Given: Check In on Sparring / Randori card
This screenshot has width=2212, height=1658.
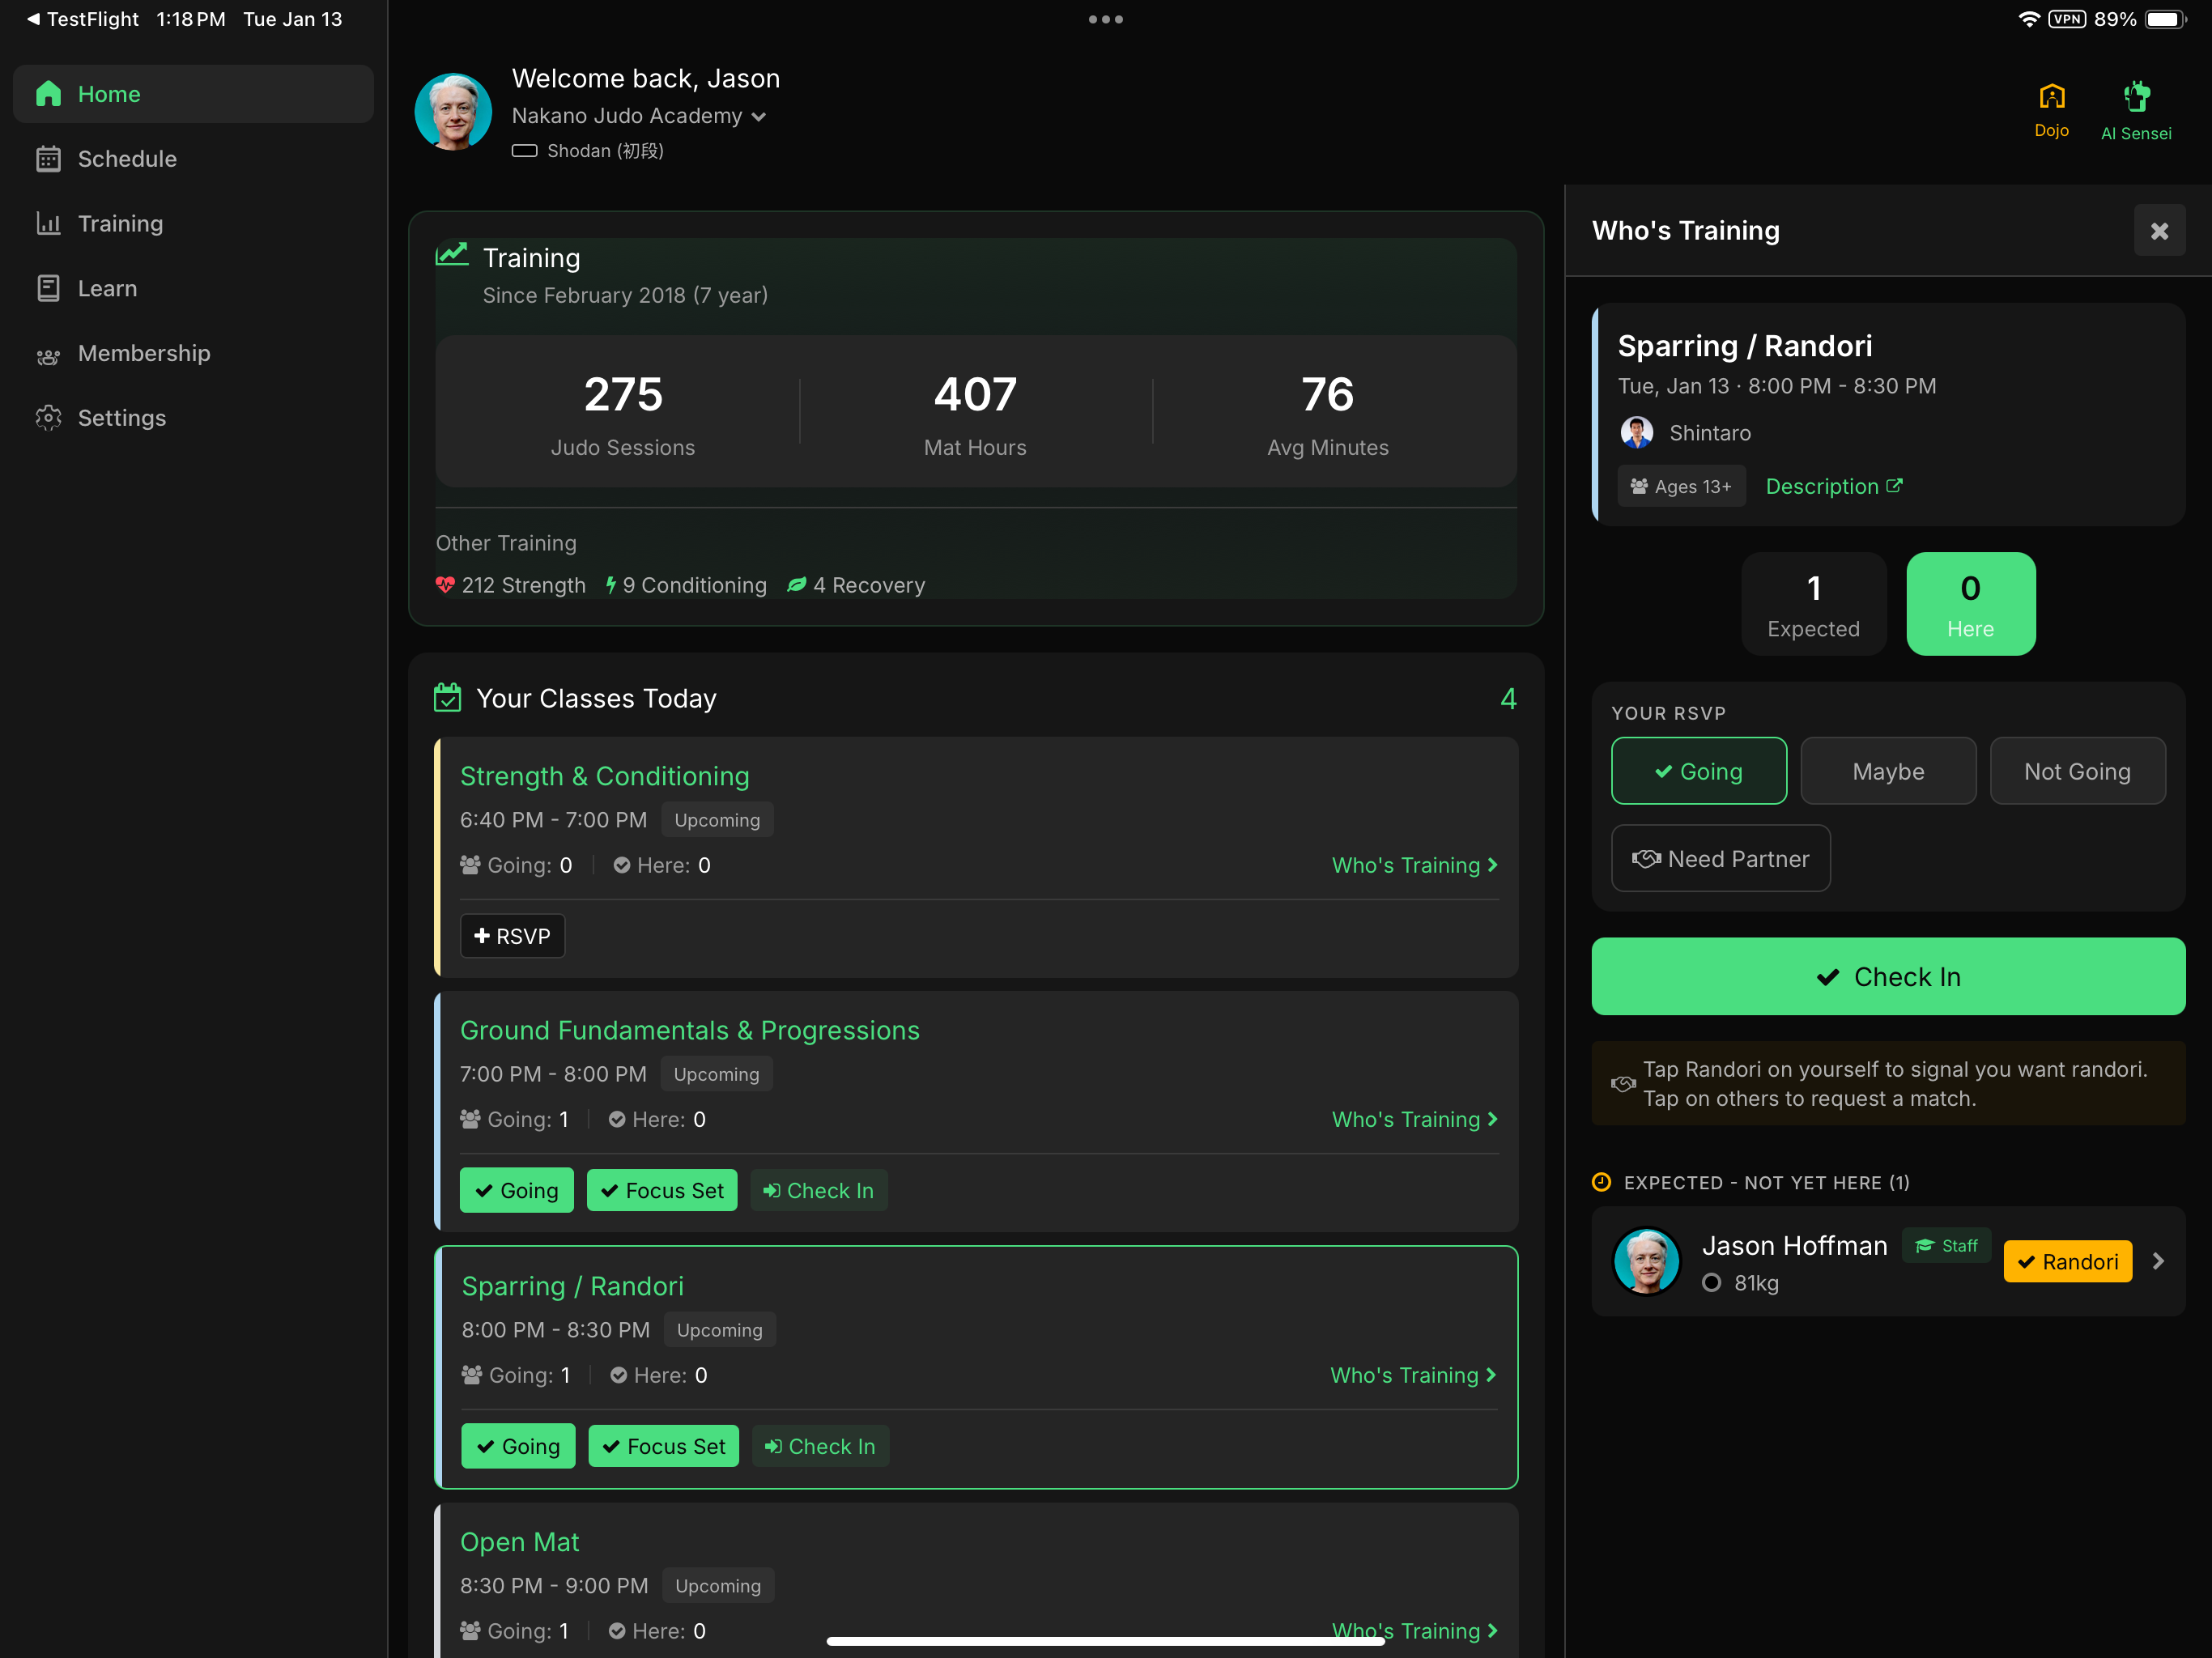Looking at the screenshot, I should point(820,1446).
